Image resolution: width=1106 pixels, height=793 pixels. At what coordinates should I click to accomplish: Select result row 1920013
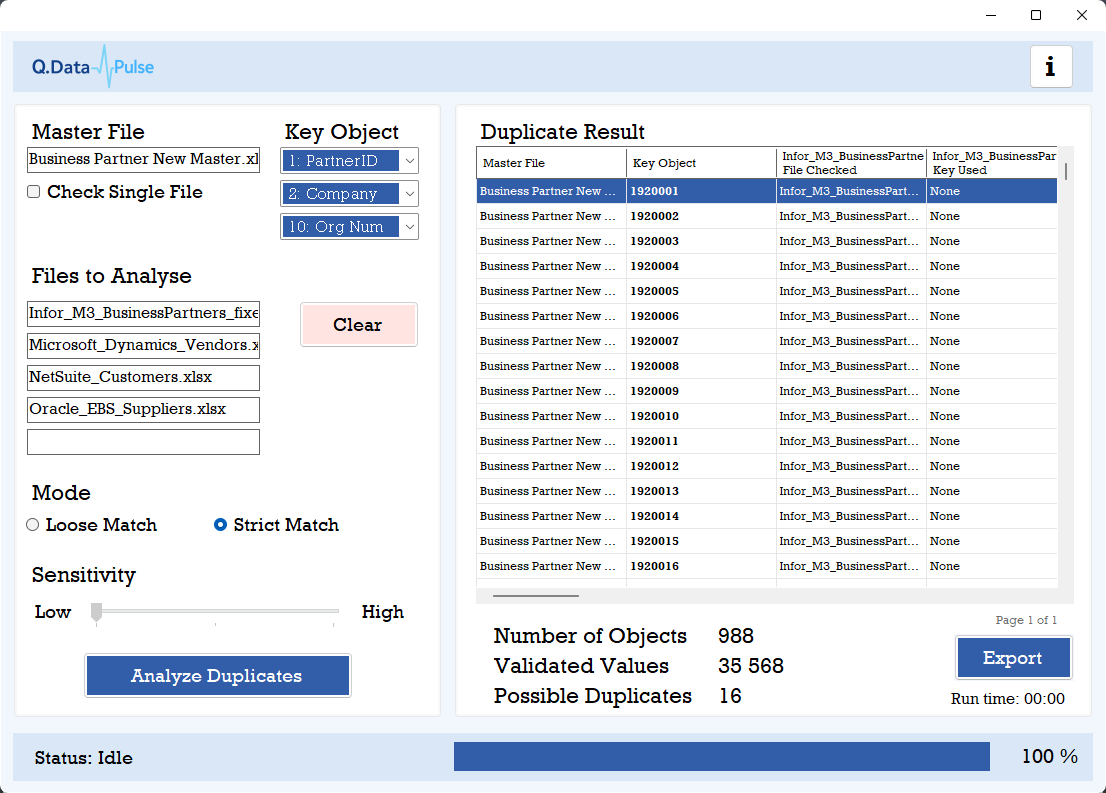[767, 492]
